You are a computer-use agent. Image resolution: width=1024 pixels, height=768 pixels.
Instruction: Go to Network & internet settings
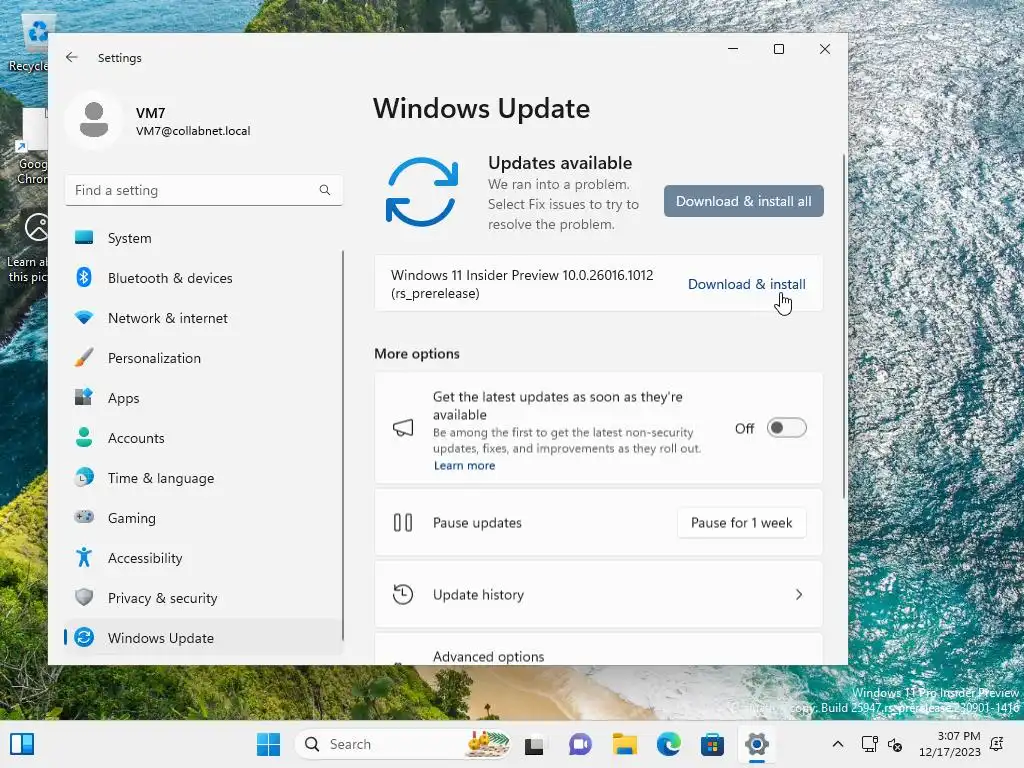pos(203,318)
